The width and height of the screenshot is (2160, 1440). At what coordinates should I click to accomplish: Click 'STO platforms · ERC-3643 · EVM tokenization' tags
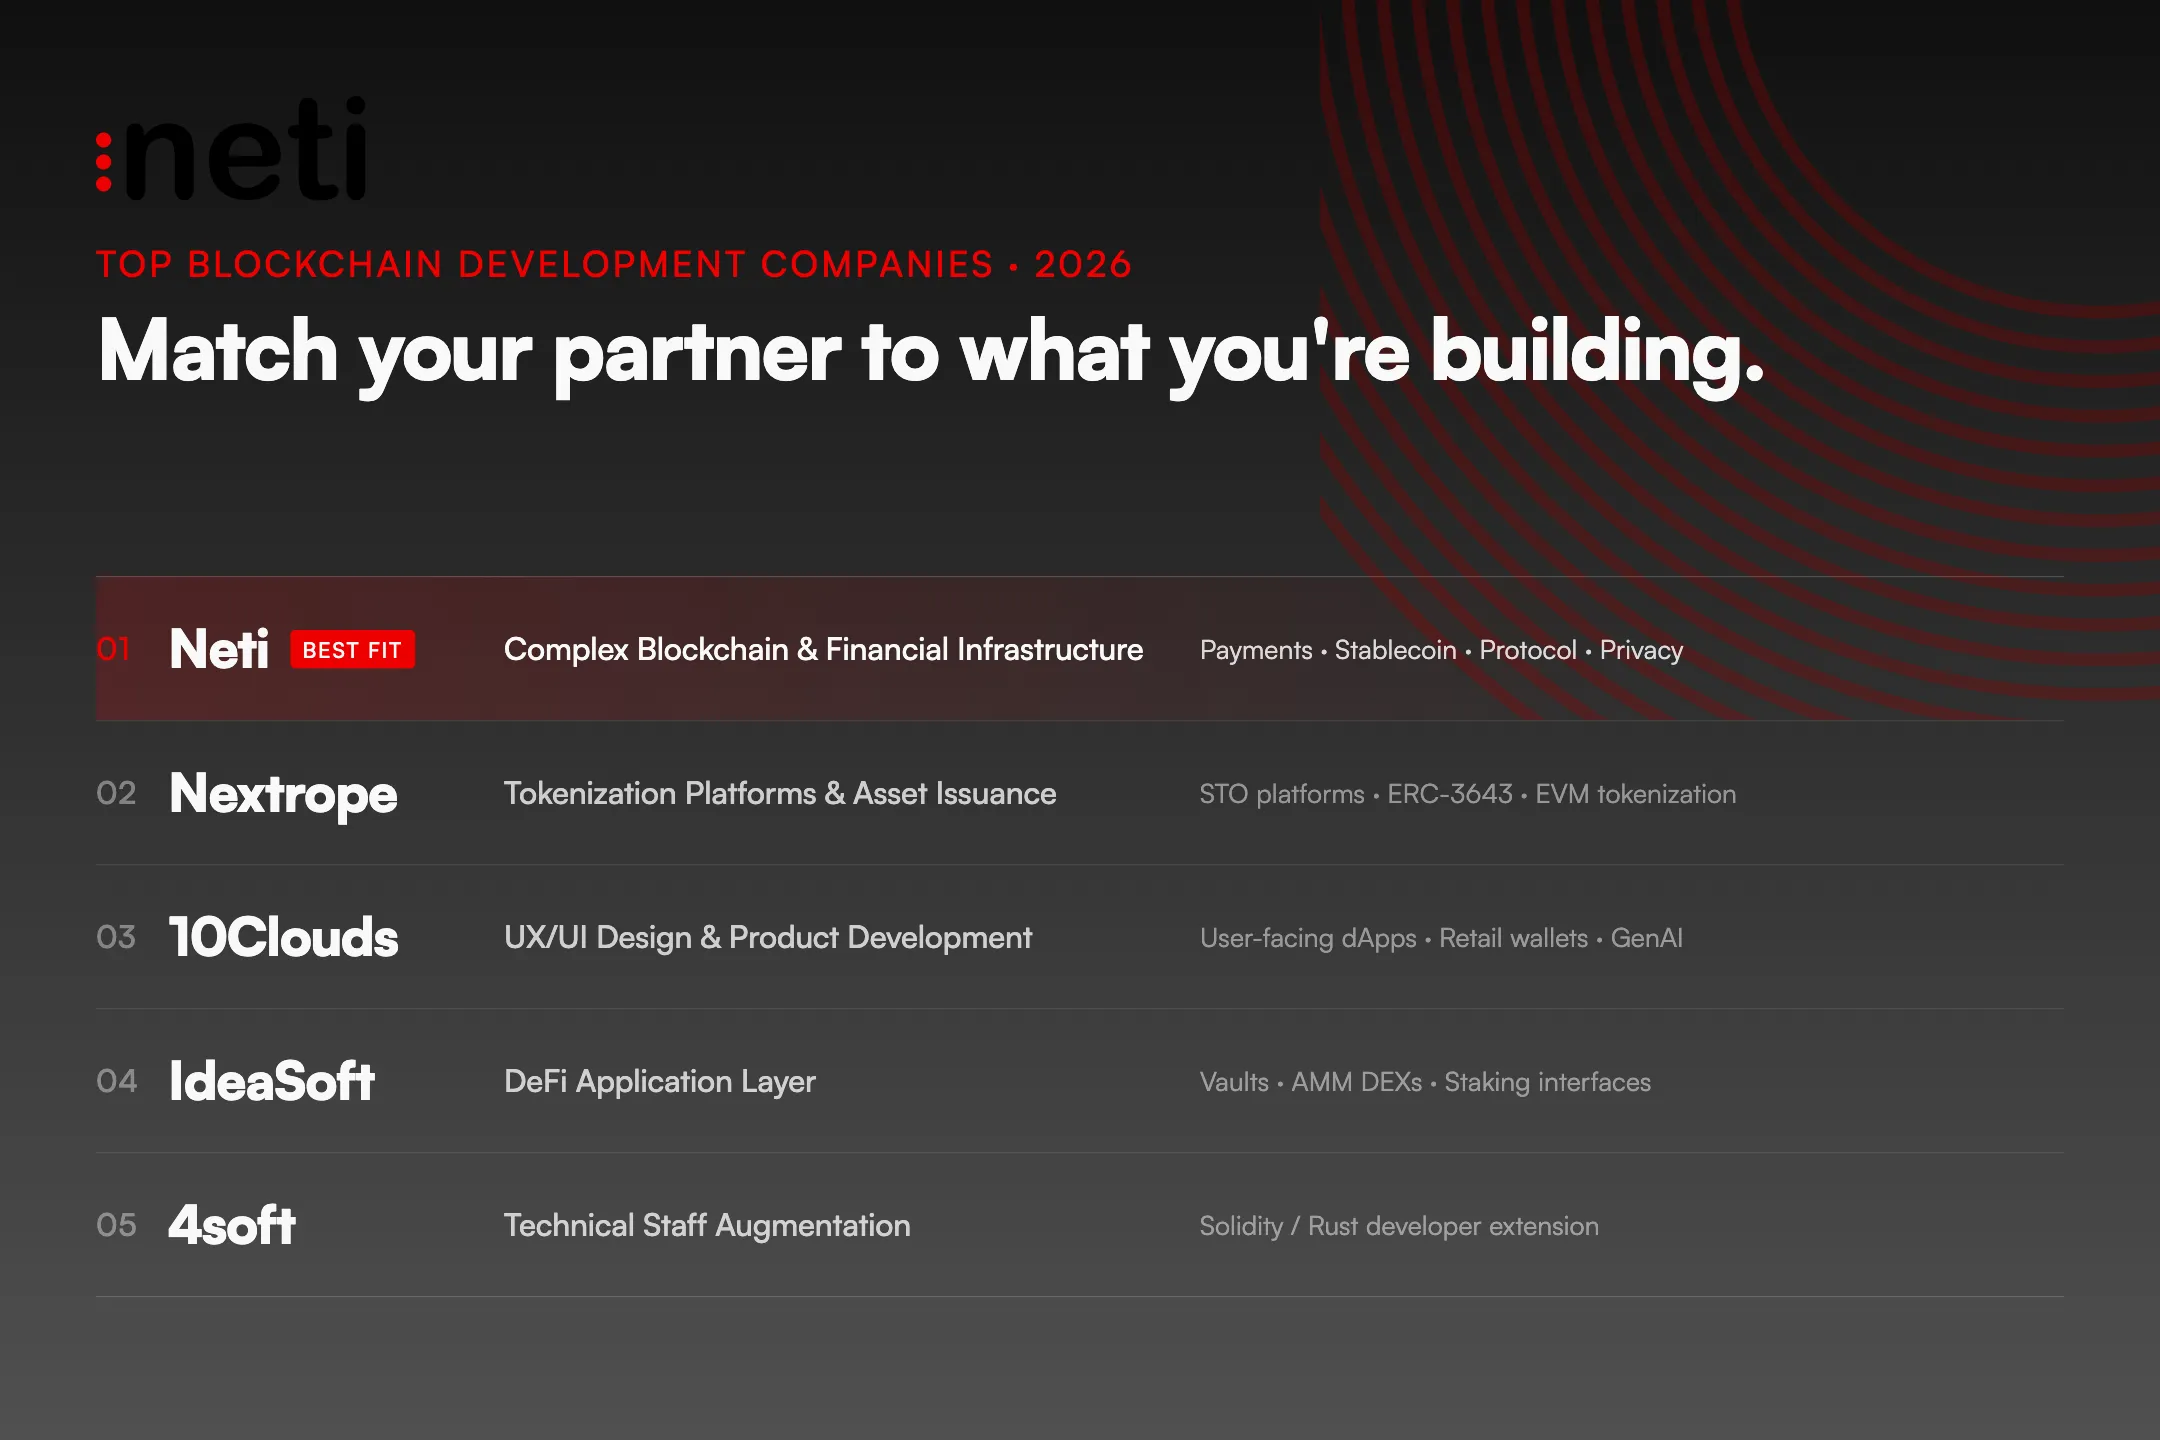(1468, 795)
